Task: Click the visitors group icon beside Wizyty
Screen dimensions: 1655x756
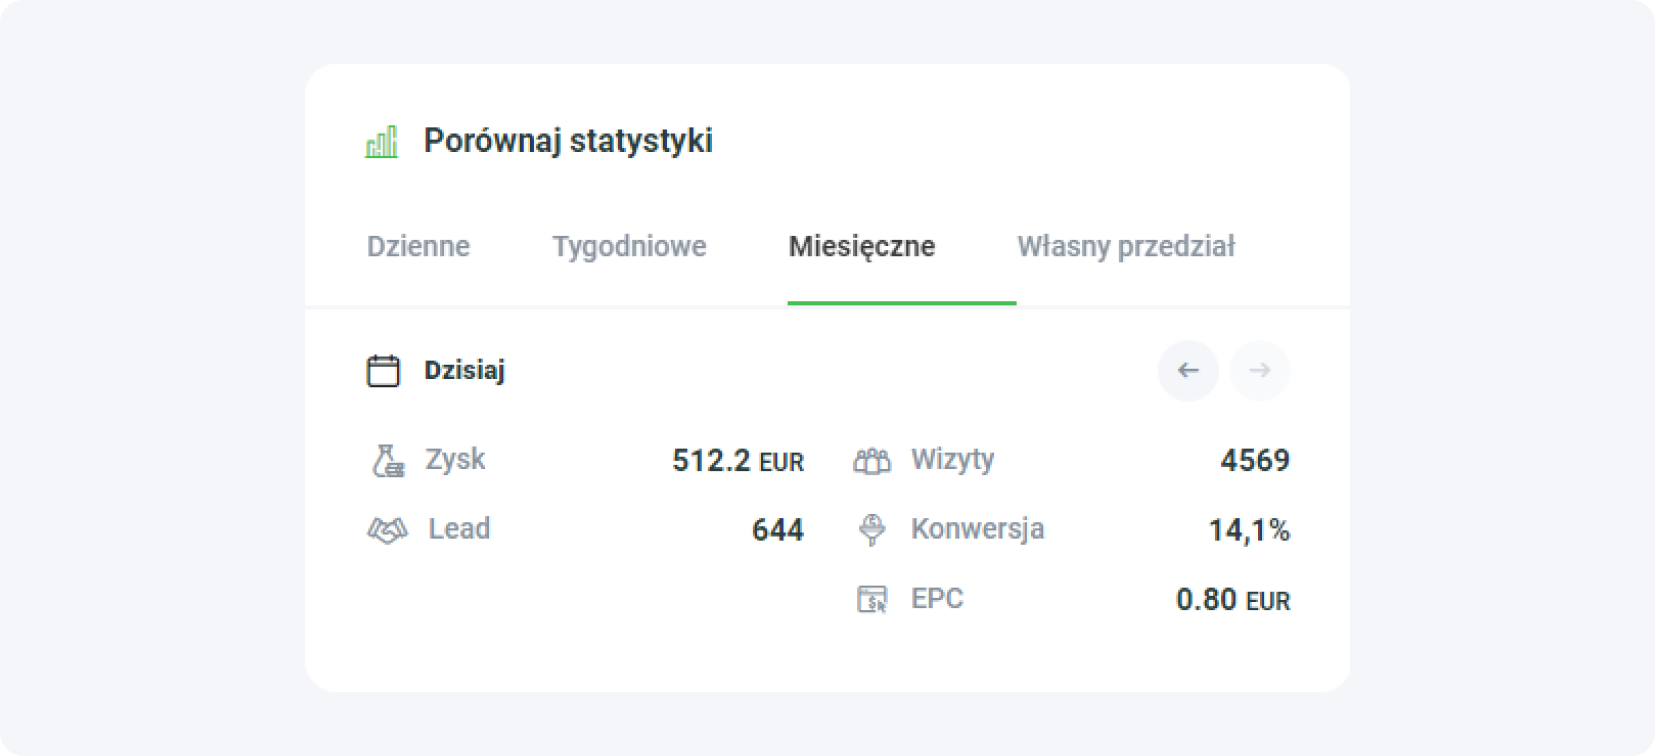Action: [872, 459]
